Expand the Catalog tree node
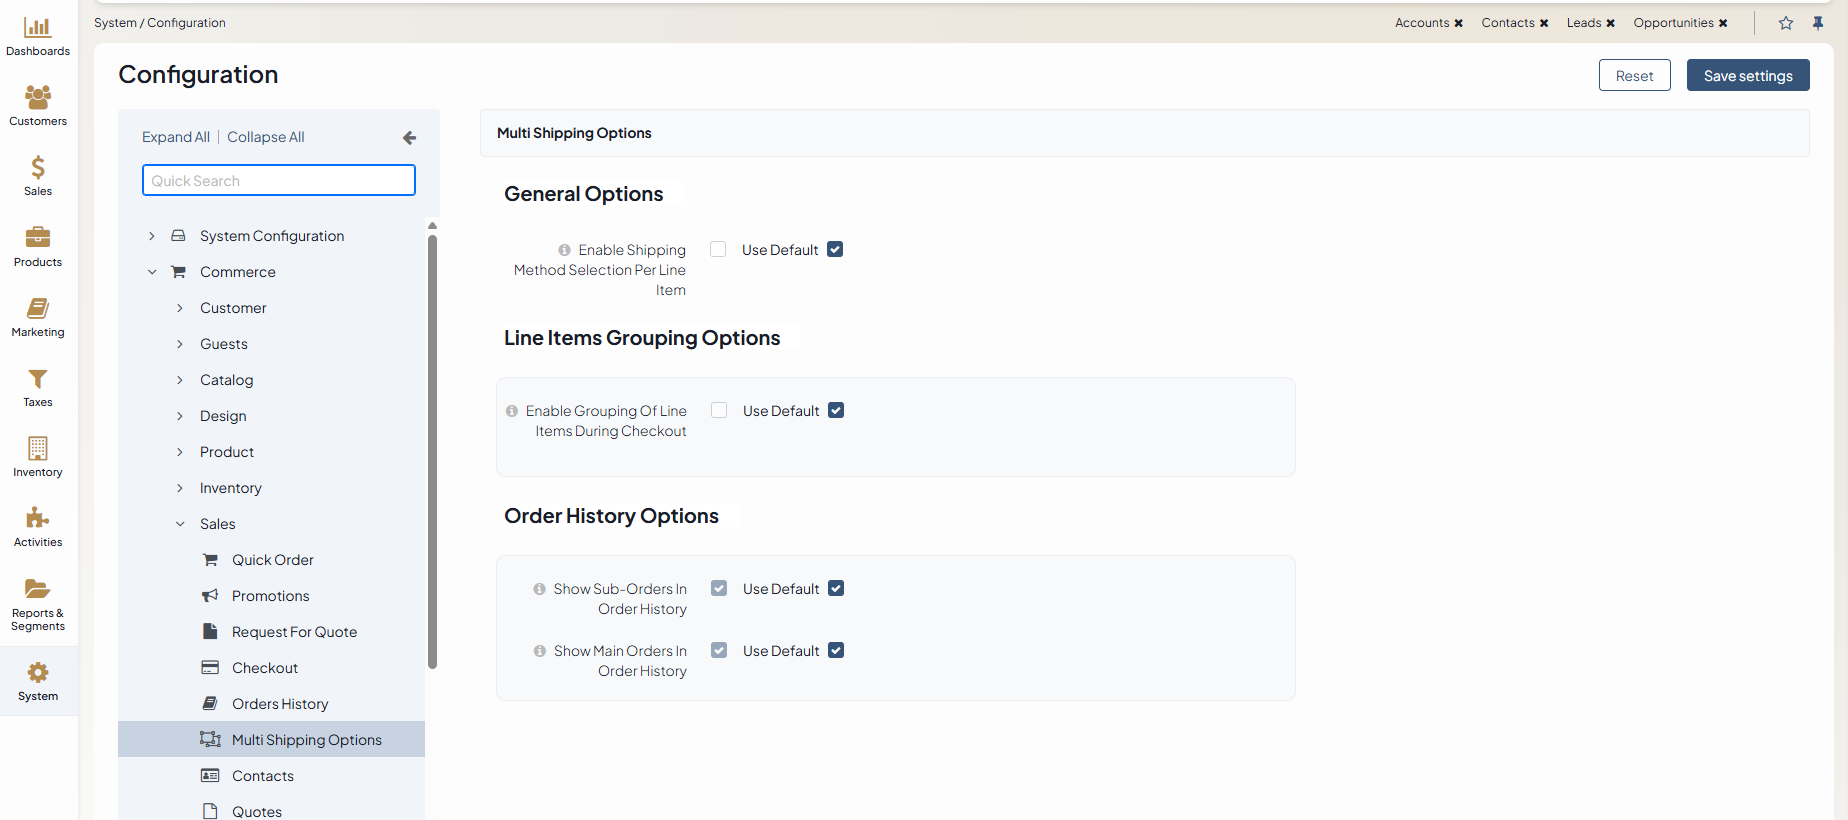This screenshot has height=820, width=1848. (x=180, y=380)
